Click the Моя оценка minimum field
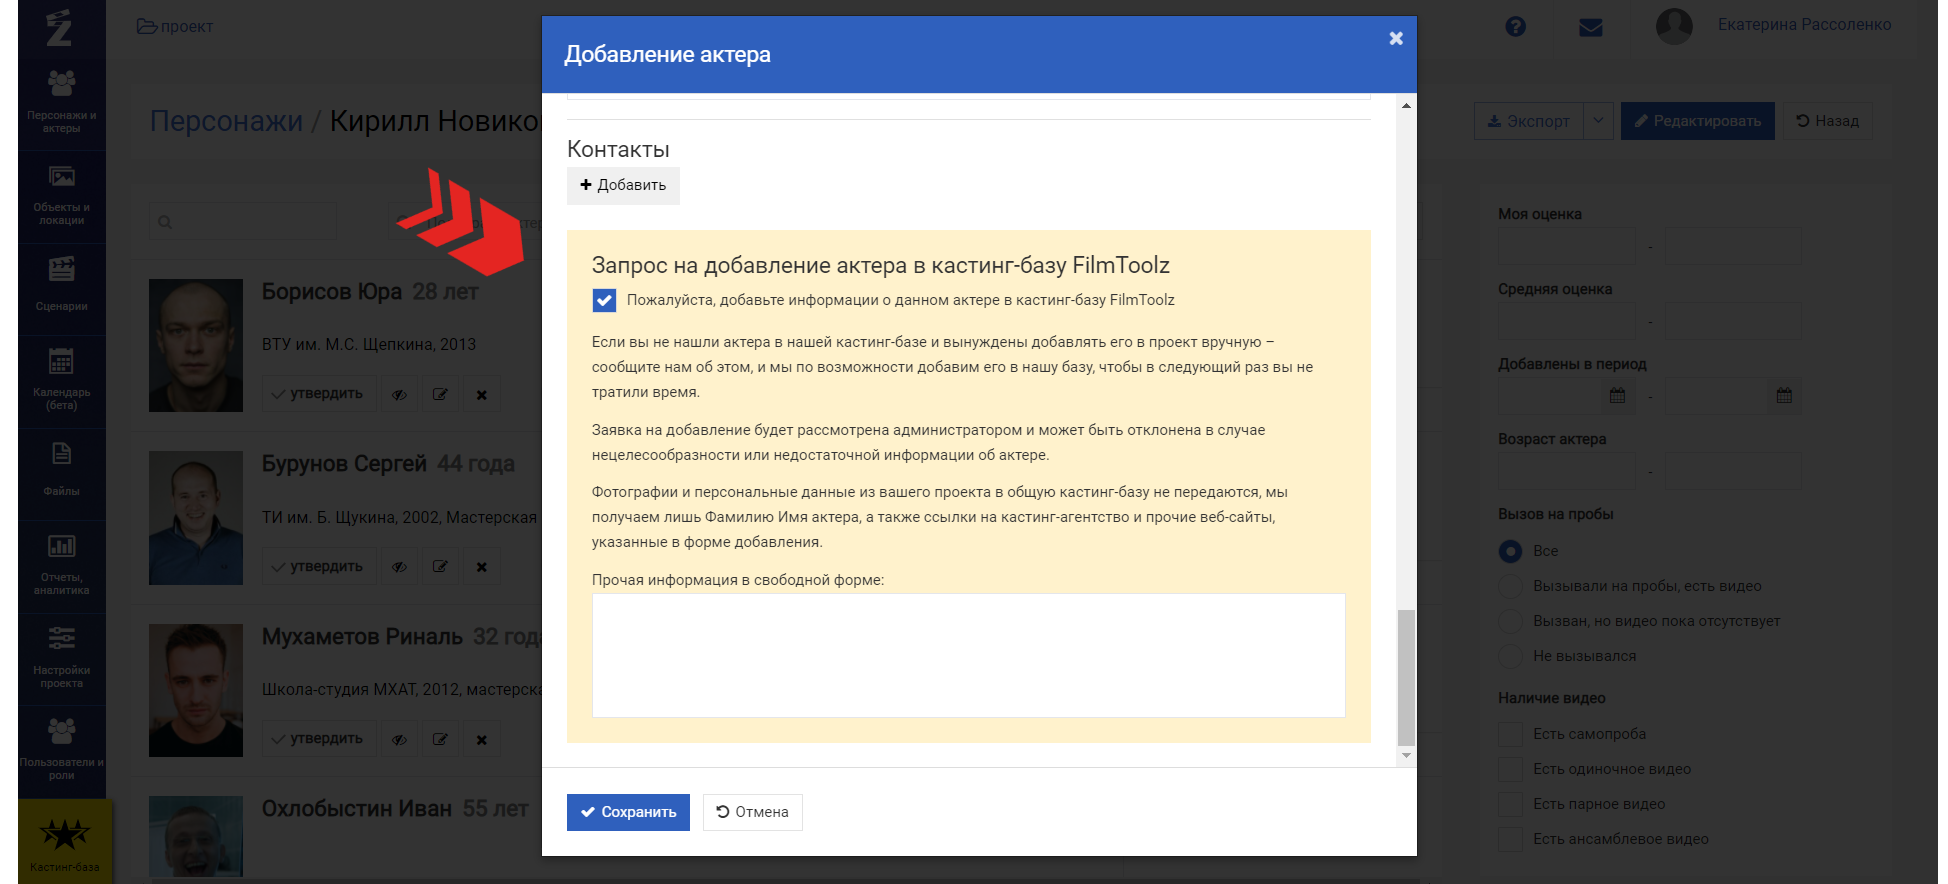Screen dimensions: 1948x884 pyautogui.click(x=1566, y=246)
